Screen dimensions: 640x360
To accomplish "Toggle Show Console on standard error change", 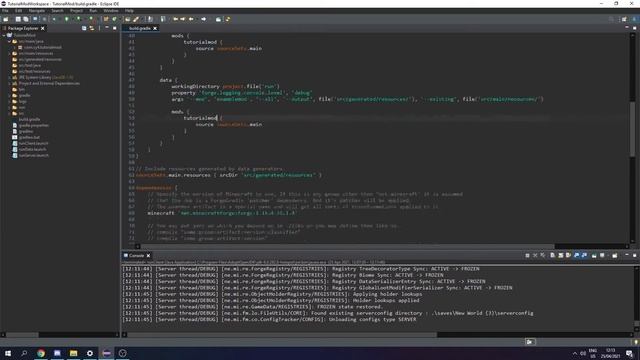I will tap(584, 256).
